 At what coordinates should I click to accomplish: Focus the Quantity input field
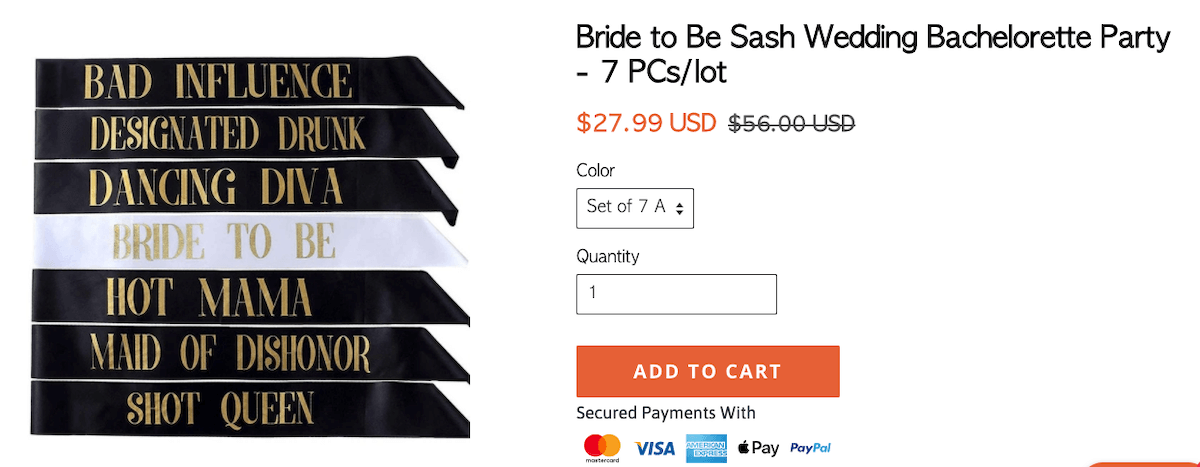tap(676, 294)
